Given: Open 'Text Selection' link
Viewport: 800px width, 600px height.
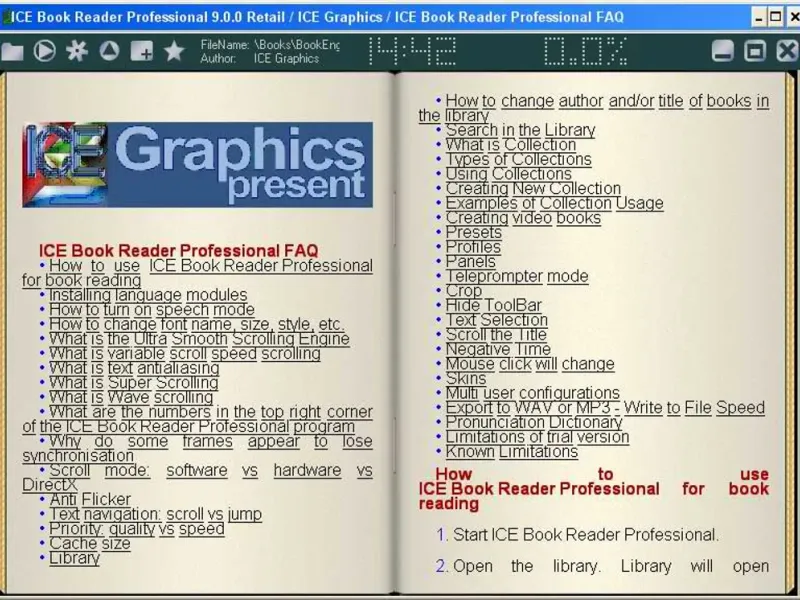Looking at the screenshot, I should (x=496, y=320).
